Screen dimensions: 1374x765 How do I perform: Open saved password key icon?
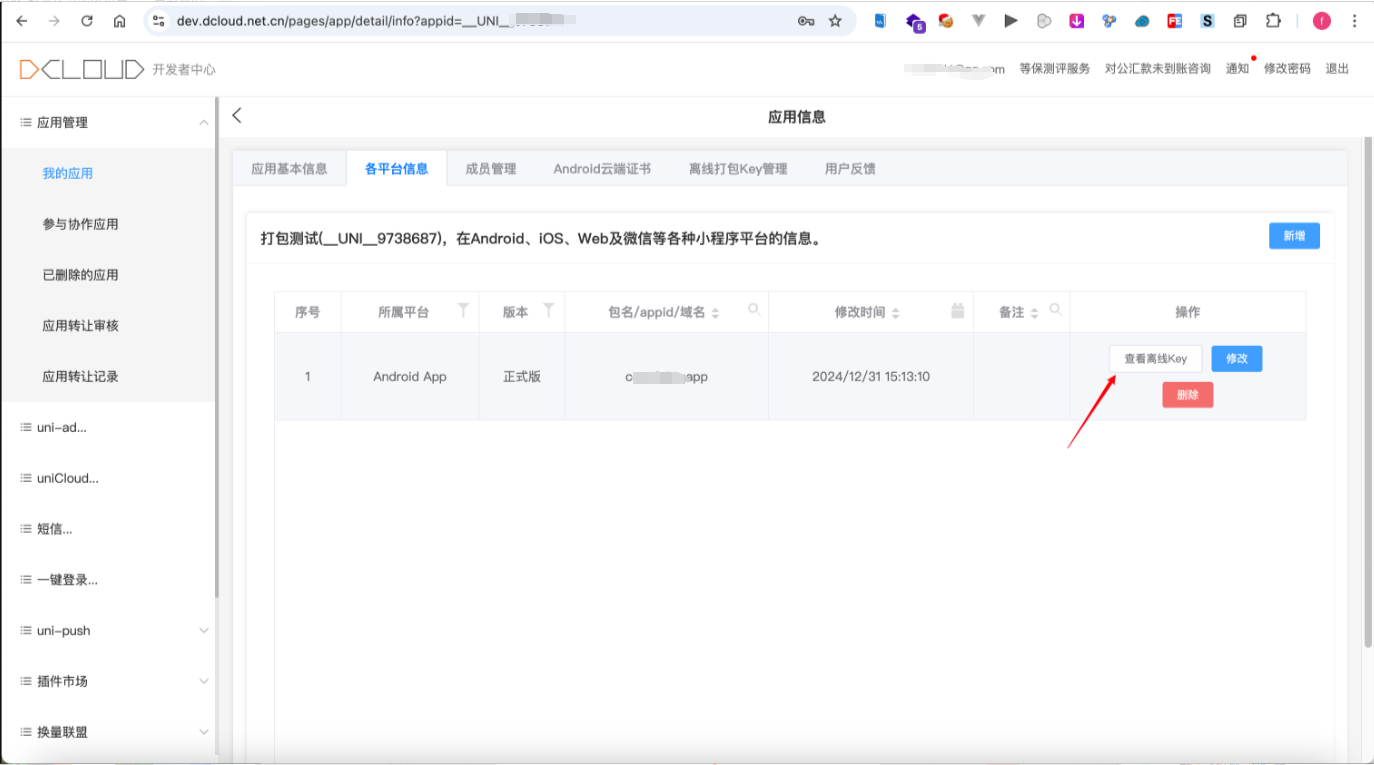(x=806, y=21)
